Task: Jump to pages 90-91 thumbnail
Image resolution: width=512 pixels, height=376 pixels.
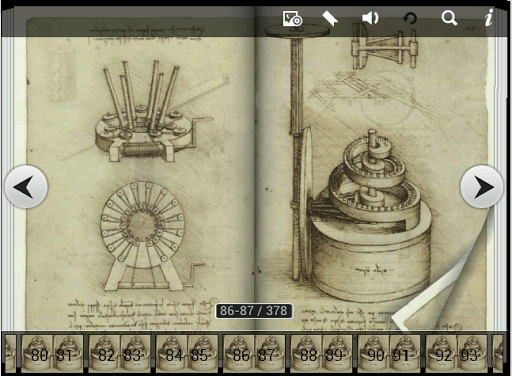Action: coord(389,354)
